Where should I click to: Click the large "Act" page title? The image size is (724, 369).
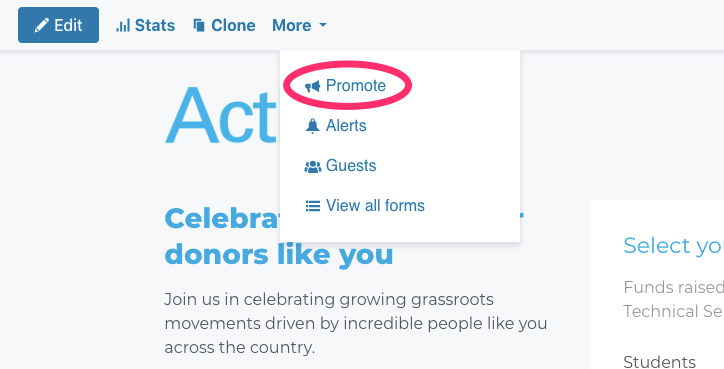[221, 116]
